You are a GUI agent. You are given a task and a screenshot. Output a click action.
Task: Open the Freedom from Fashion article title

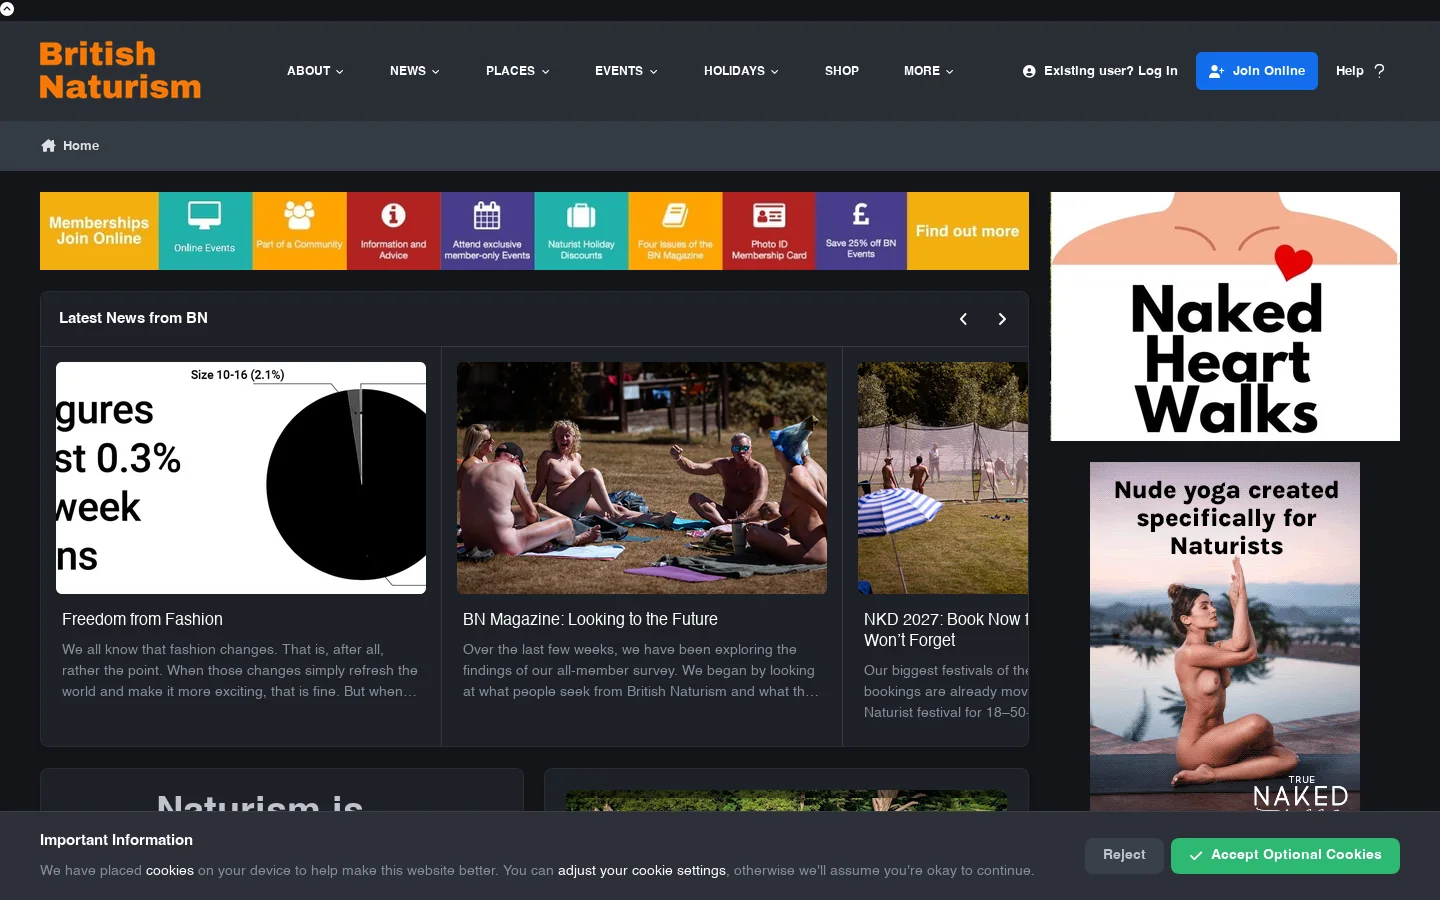pyautogui.click(x=142, y=619)
